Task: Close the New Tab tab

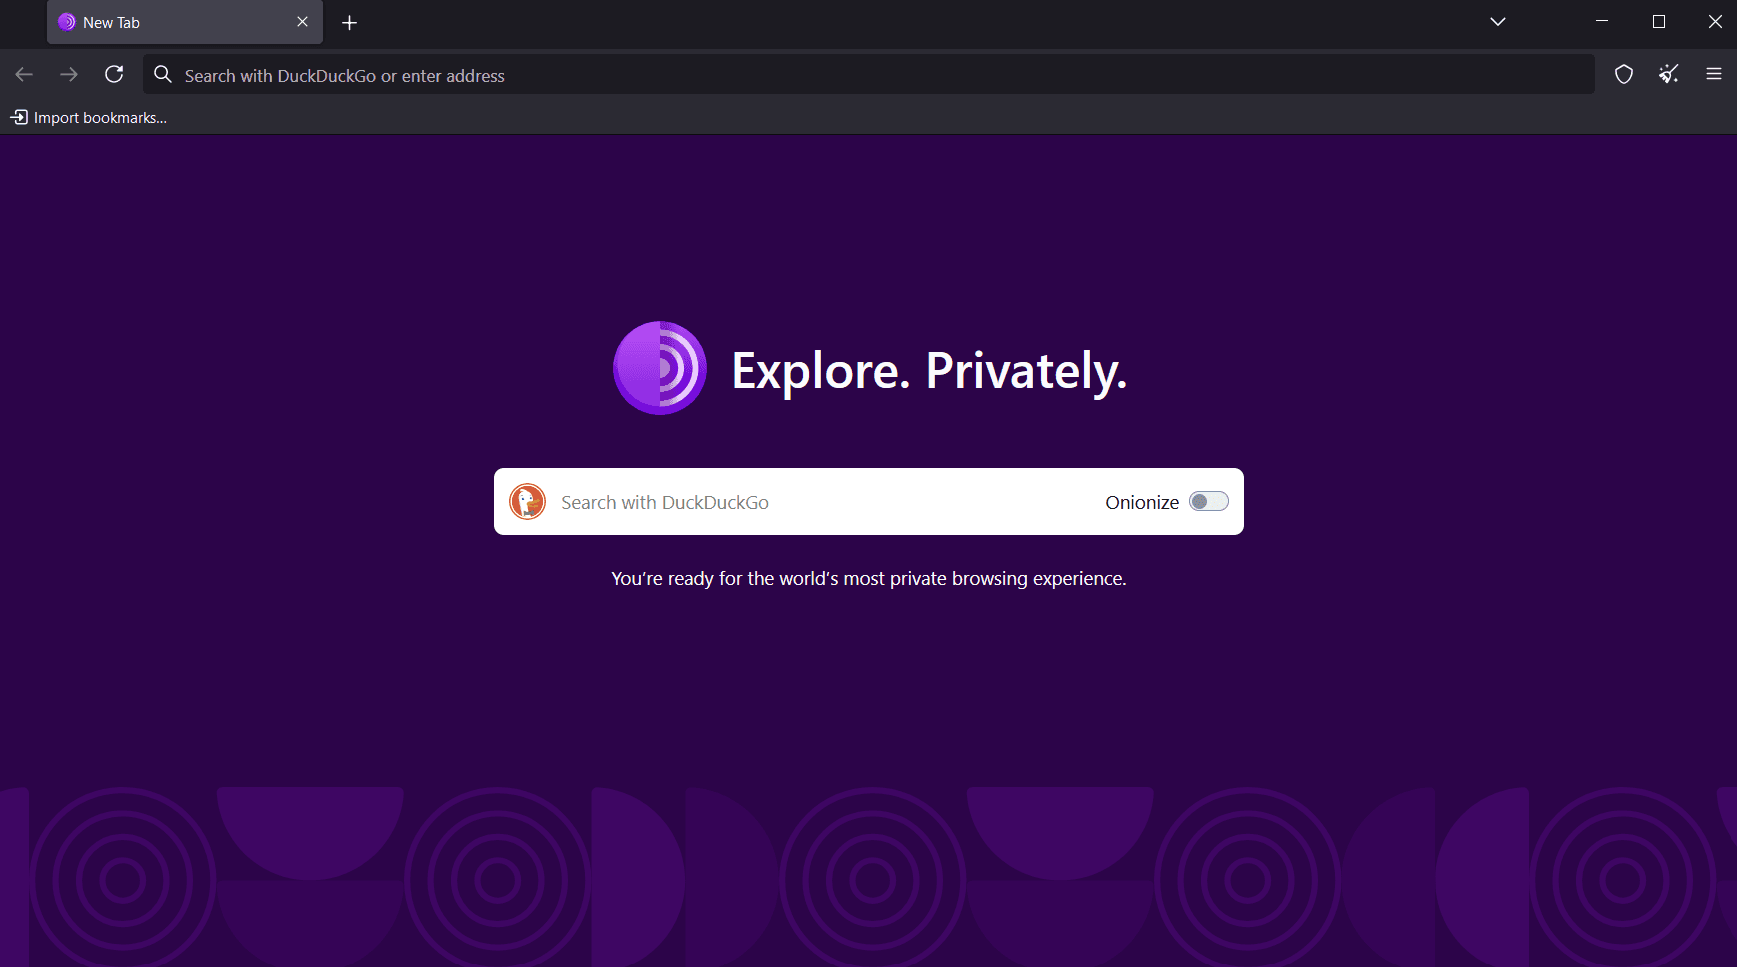Action: tap(302, 22)
